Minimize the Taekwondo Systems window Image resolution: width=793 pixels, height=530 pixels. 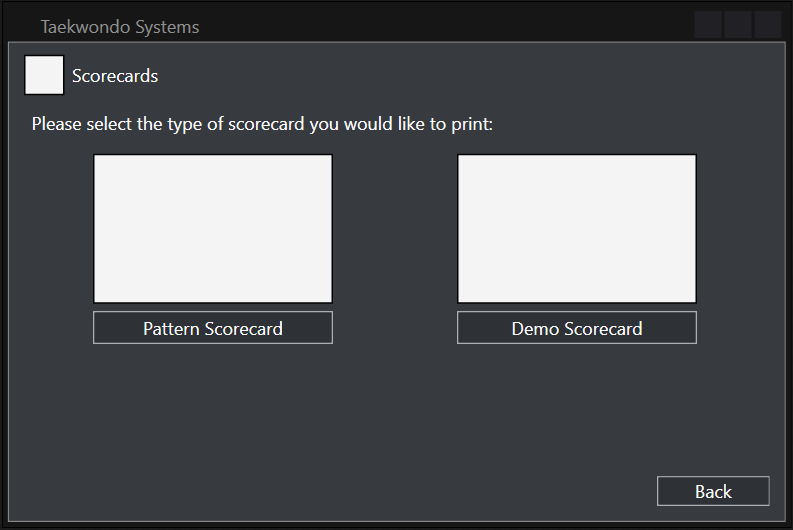(708, 25)
